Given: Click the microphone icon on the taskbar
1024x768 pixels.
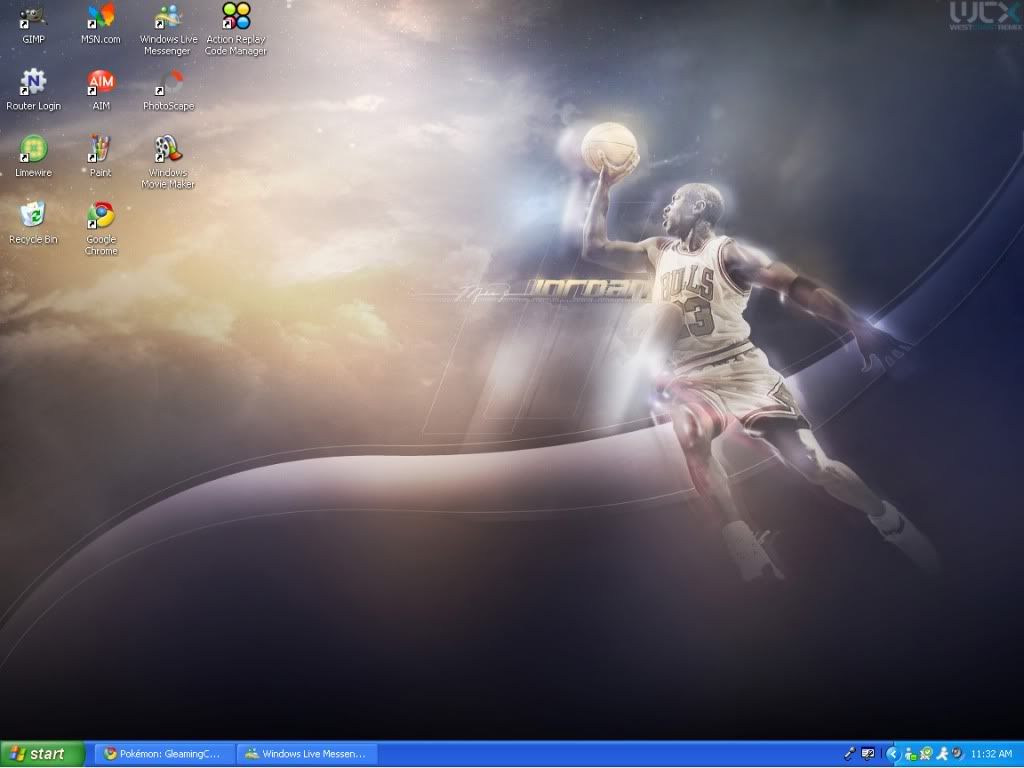Looking at the screenshot, I should tap(851, 752).
